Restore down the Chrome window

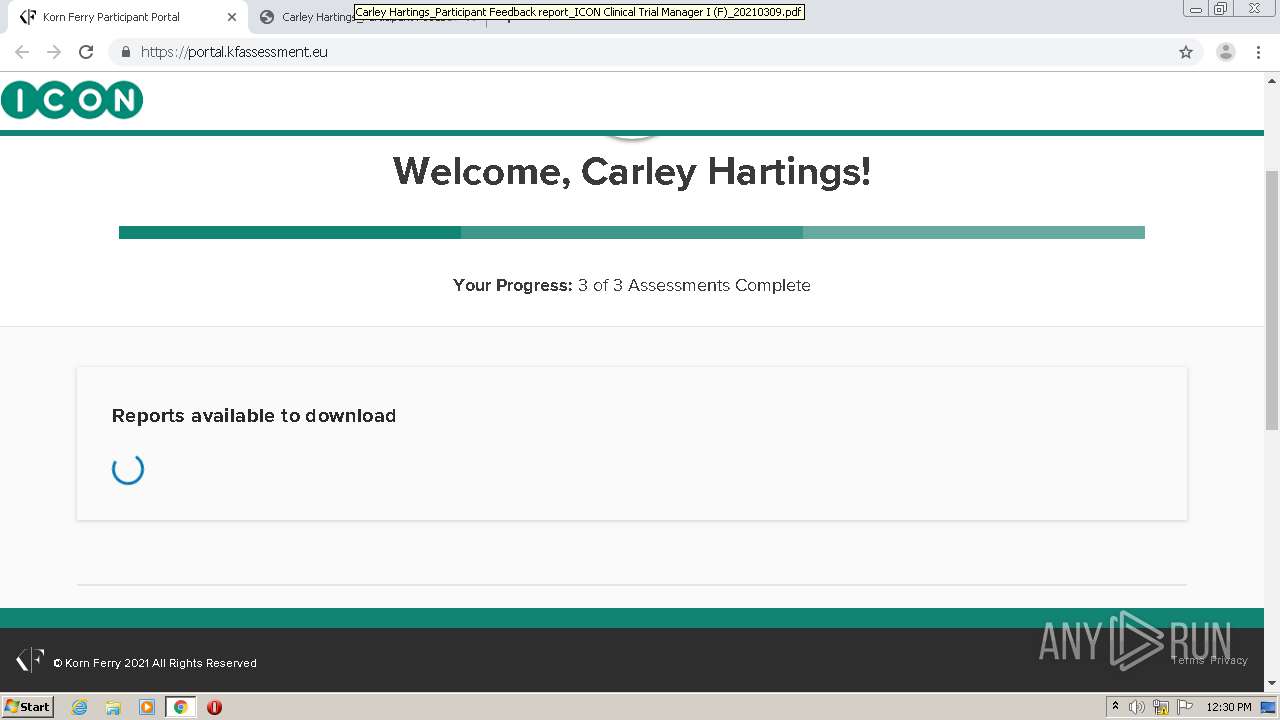(x=1221, y=9)
